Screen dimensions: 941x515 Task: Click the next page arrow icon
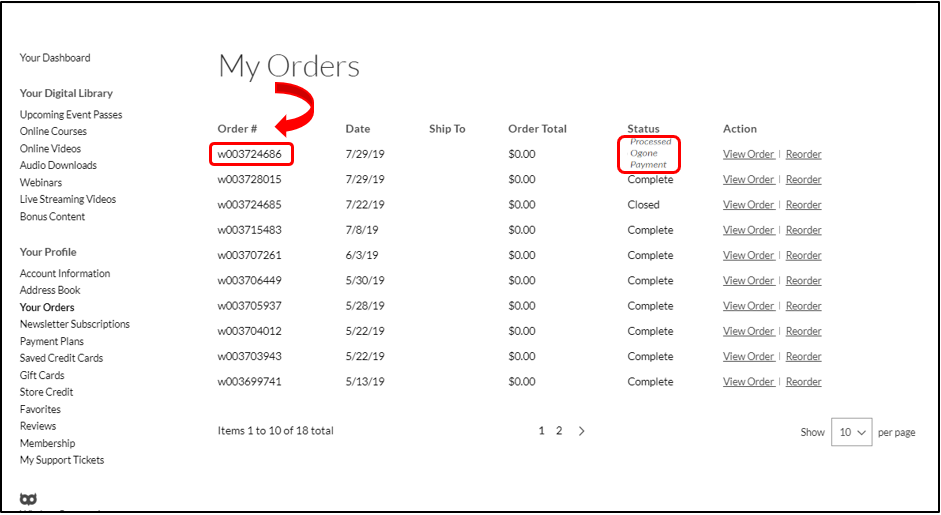(582, 431)
